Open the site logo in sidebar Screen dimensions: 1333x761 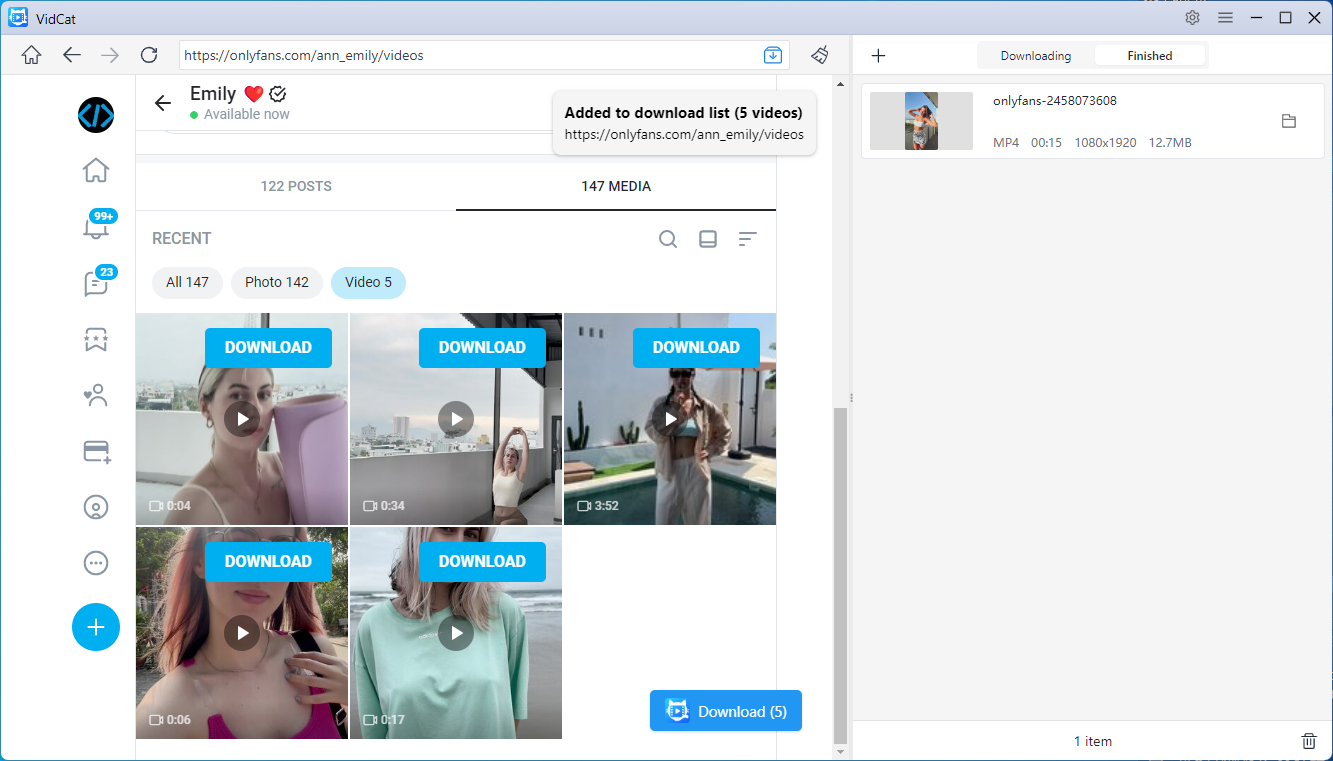tap(96, 115)
